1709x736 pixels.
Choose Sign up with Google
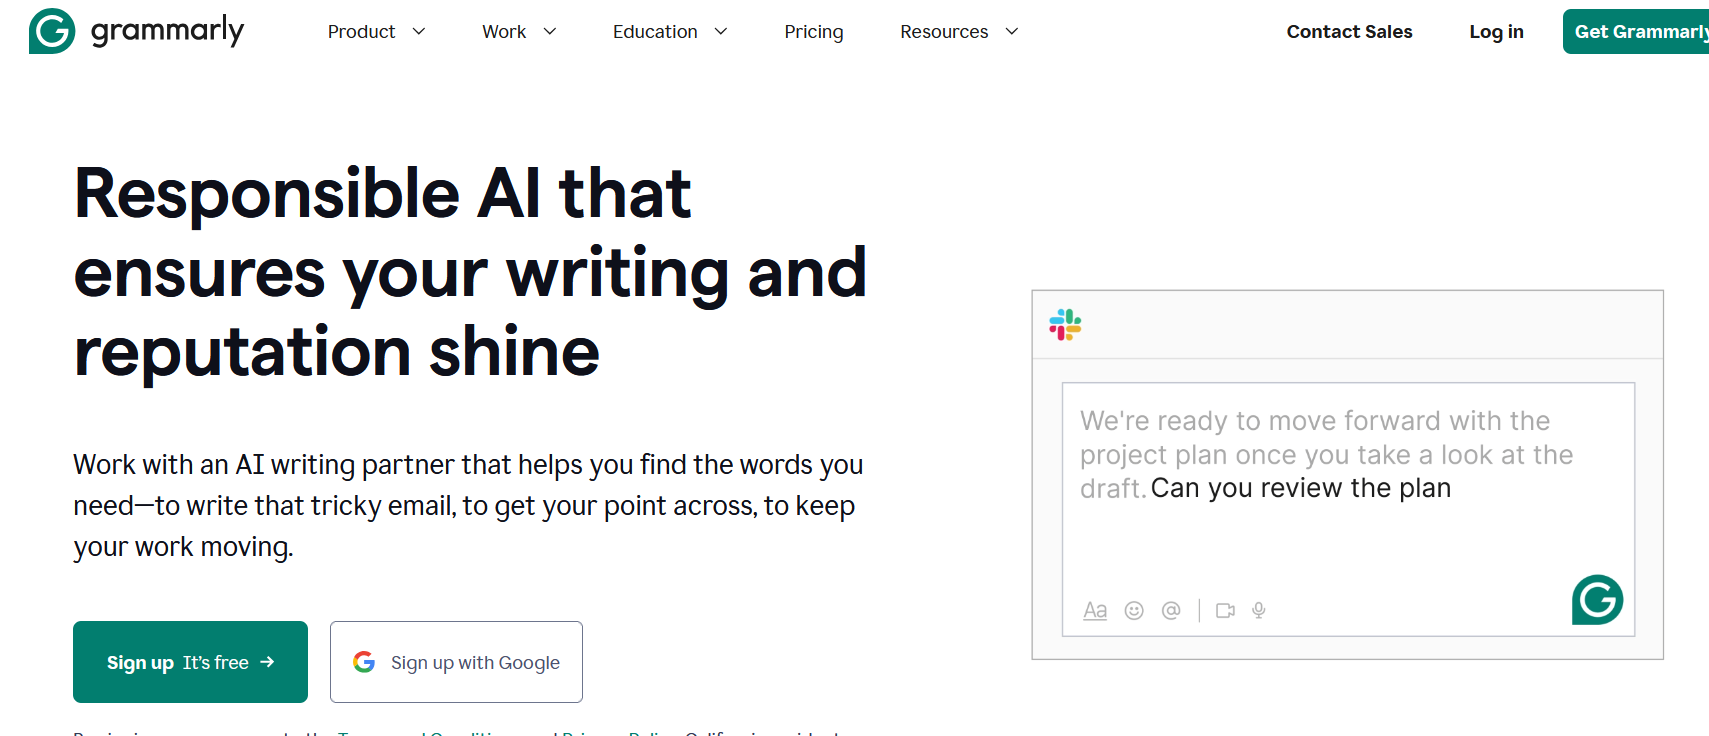pyautogui.click(x=456, y=662)
